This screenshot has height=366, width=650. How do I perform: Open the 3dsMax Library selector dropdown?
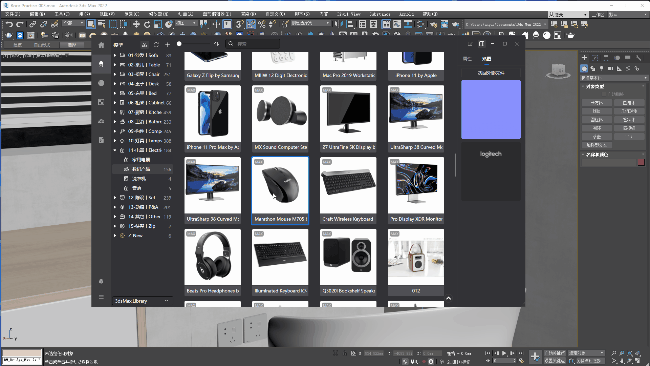pos(142,301)
